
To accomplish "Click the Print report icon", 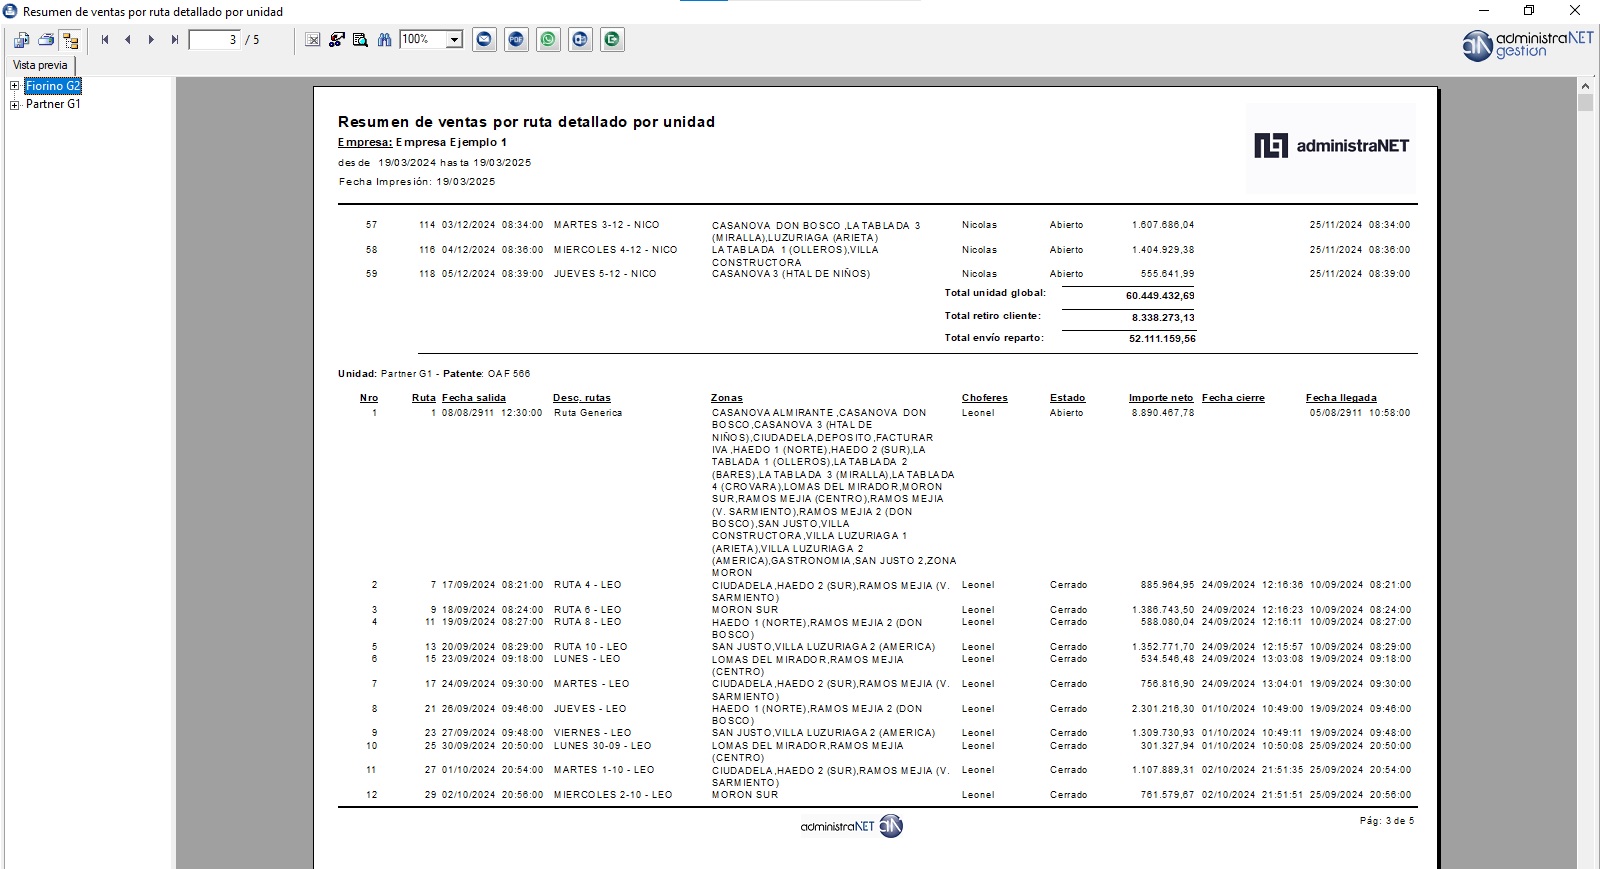I will 46,40.
